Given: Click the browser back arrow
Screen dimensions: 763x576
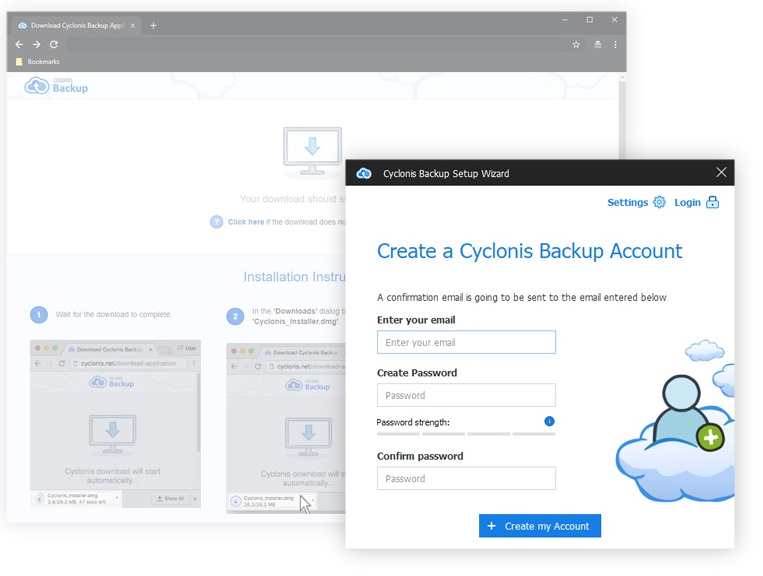Looking at the screenshot, I should tap(19, 44).
